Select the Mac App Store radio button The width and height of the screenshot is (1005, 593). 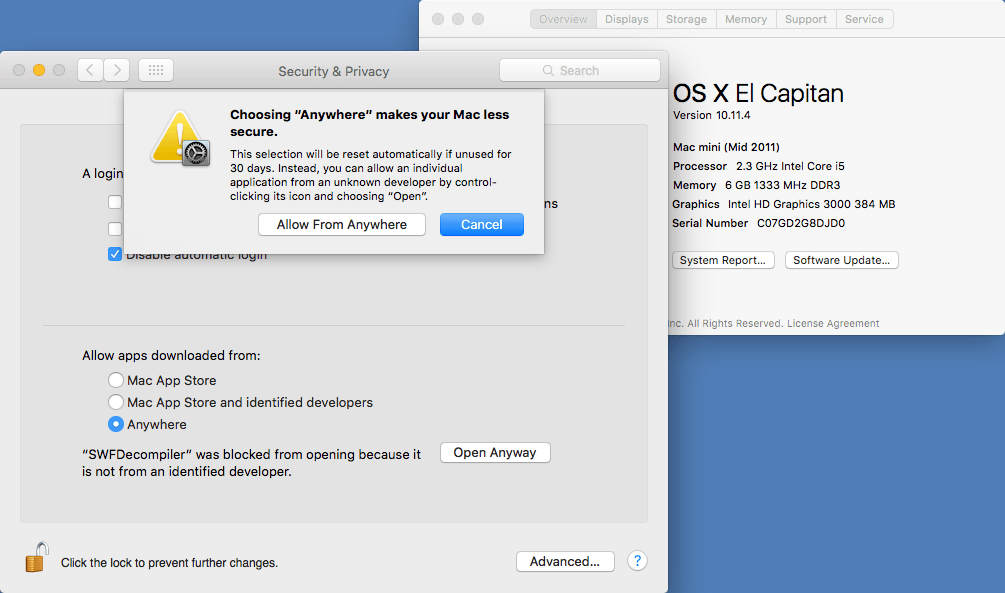click(x=115, y=380)
